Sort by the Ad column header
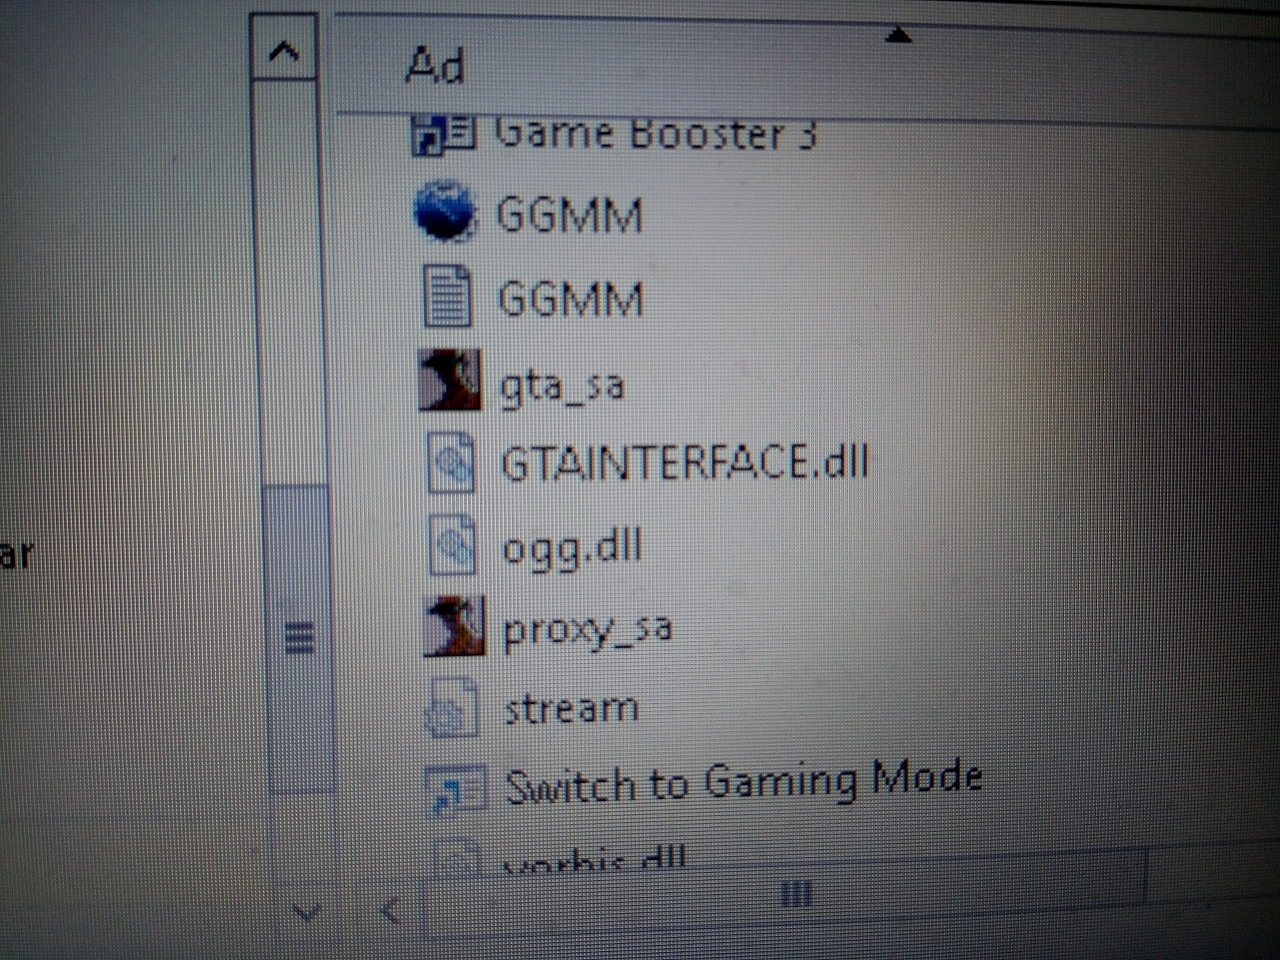The width and height of the screenshot is (1280, 960). [x=436, y=66]
